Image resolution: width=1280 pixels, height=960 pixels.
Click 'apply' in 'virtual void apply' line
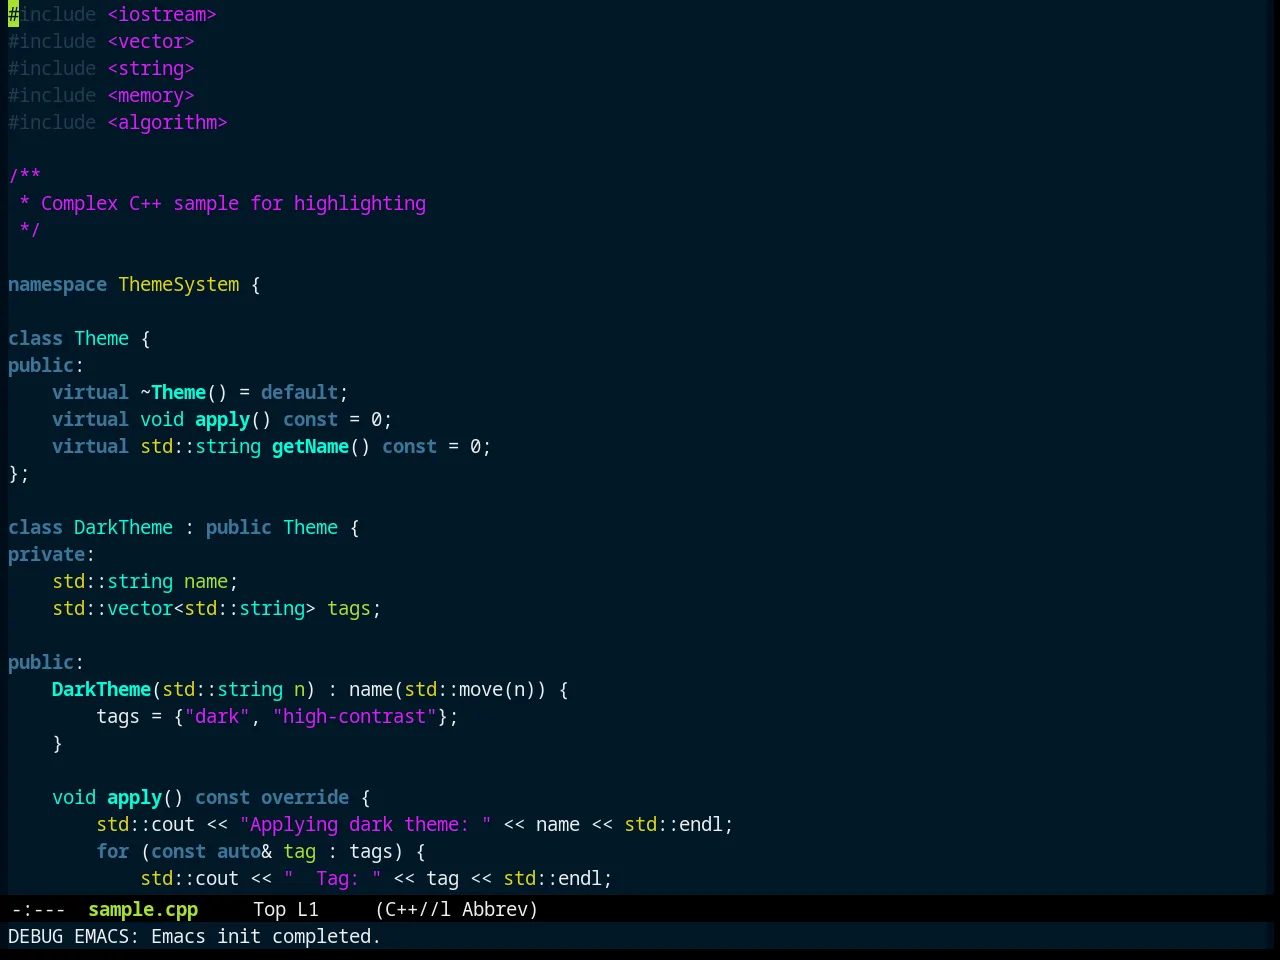(222, 419)
